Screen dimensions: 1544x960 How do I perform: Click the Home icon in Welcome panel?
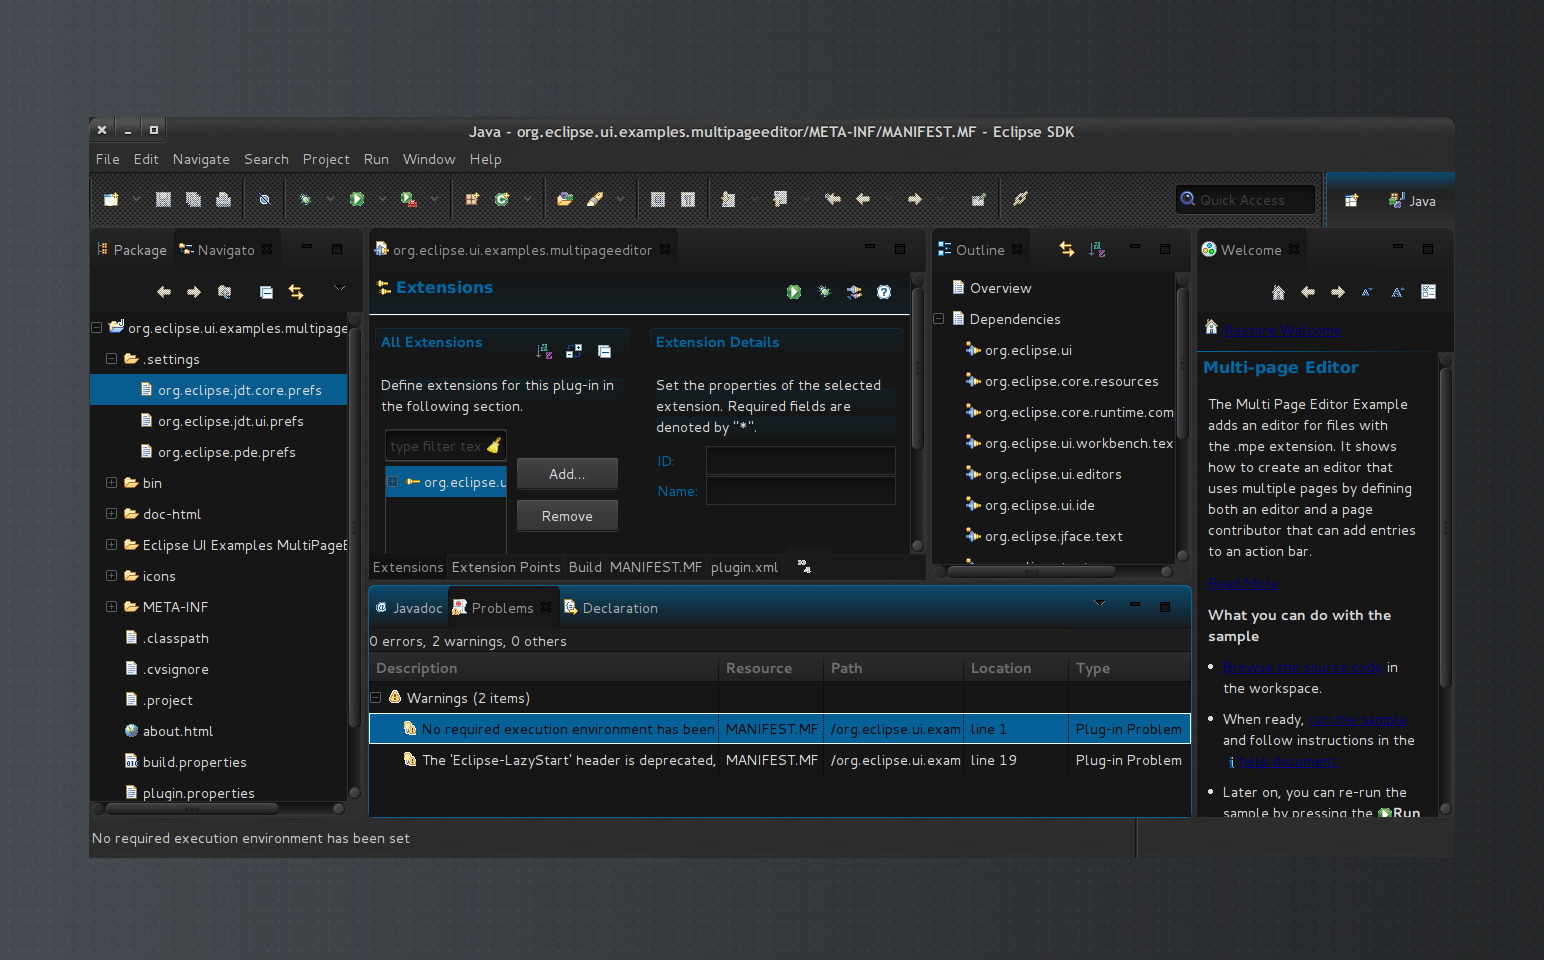1278,292
